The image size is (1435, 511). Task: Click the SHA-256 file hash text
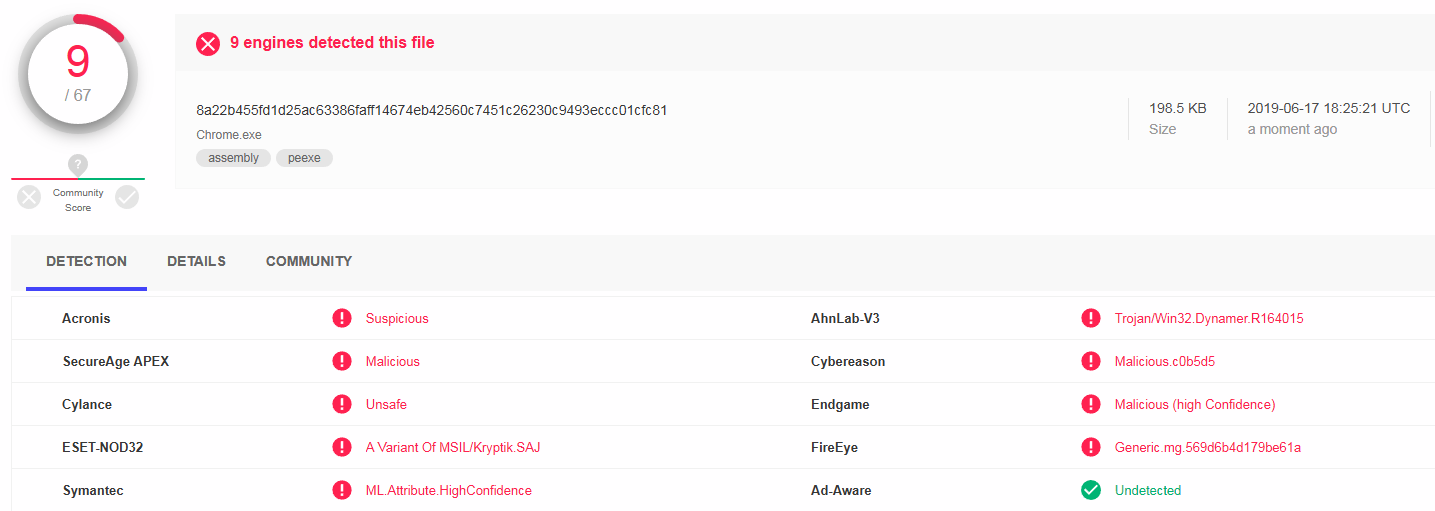431,110
